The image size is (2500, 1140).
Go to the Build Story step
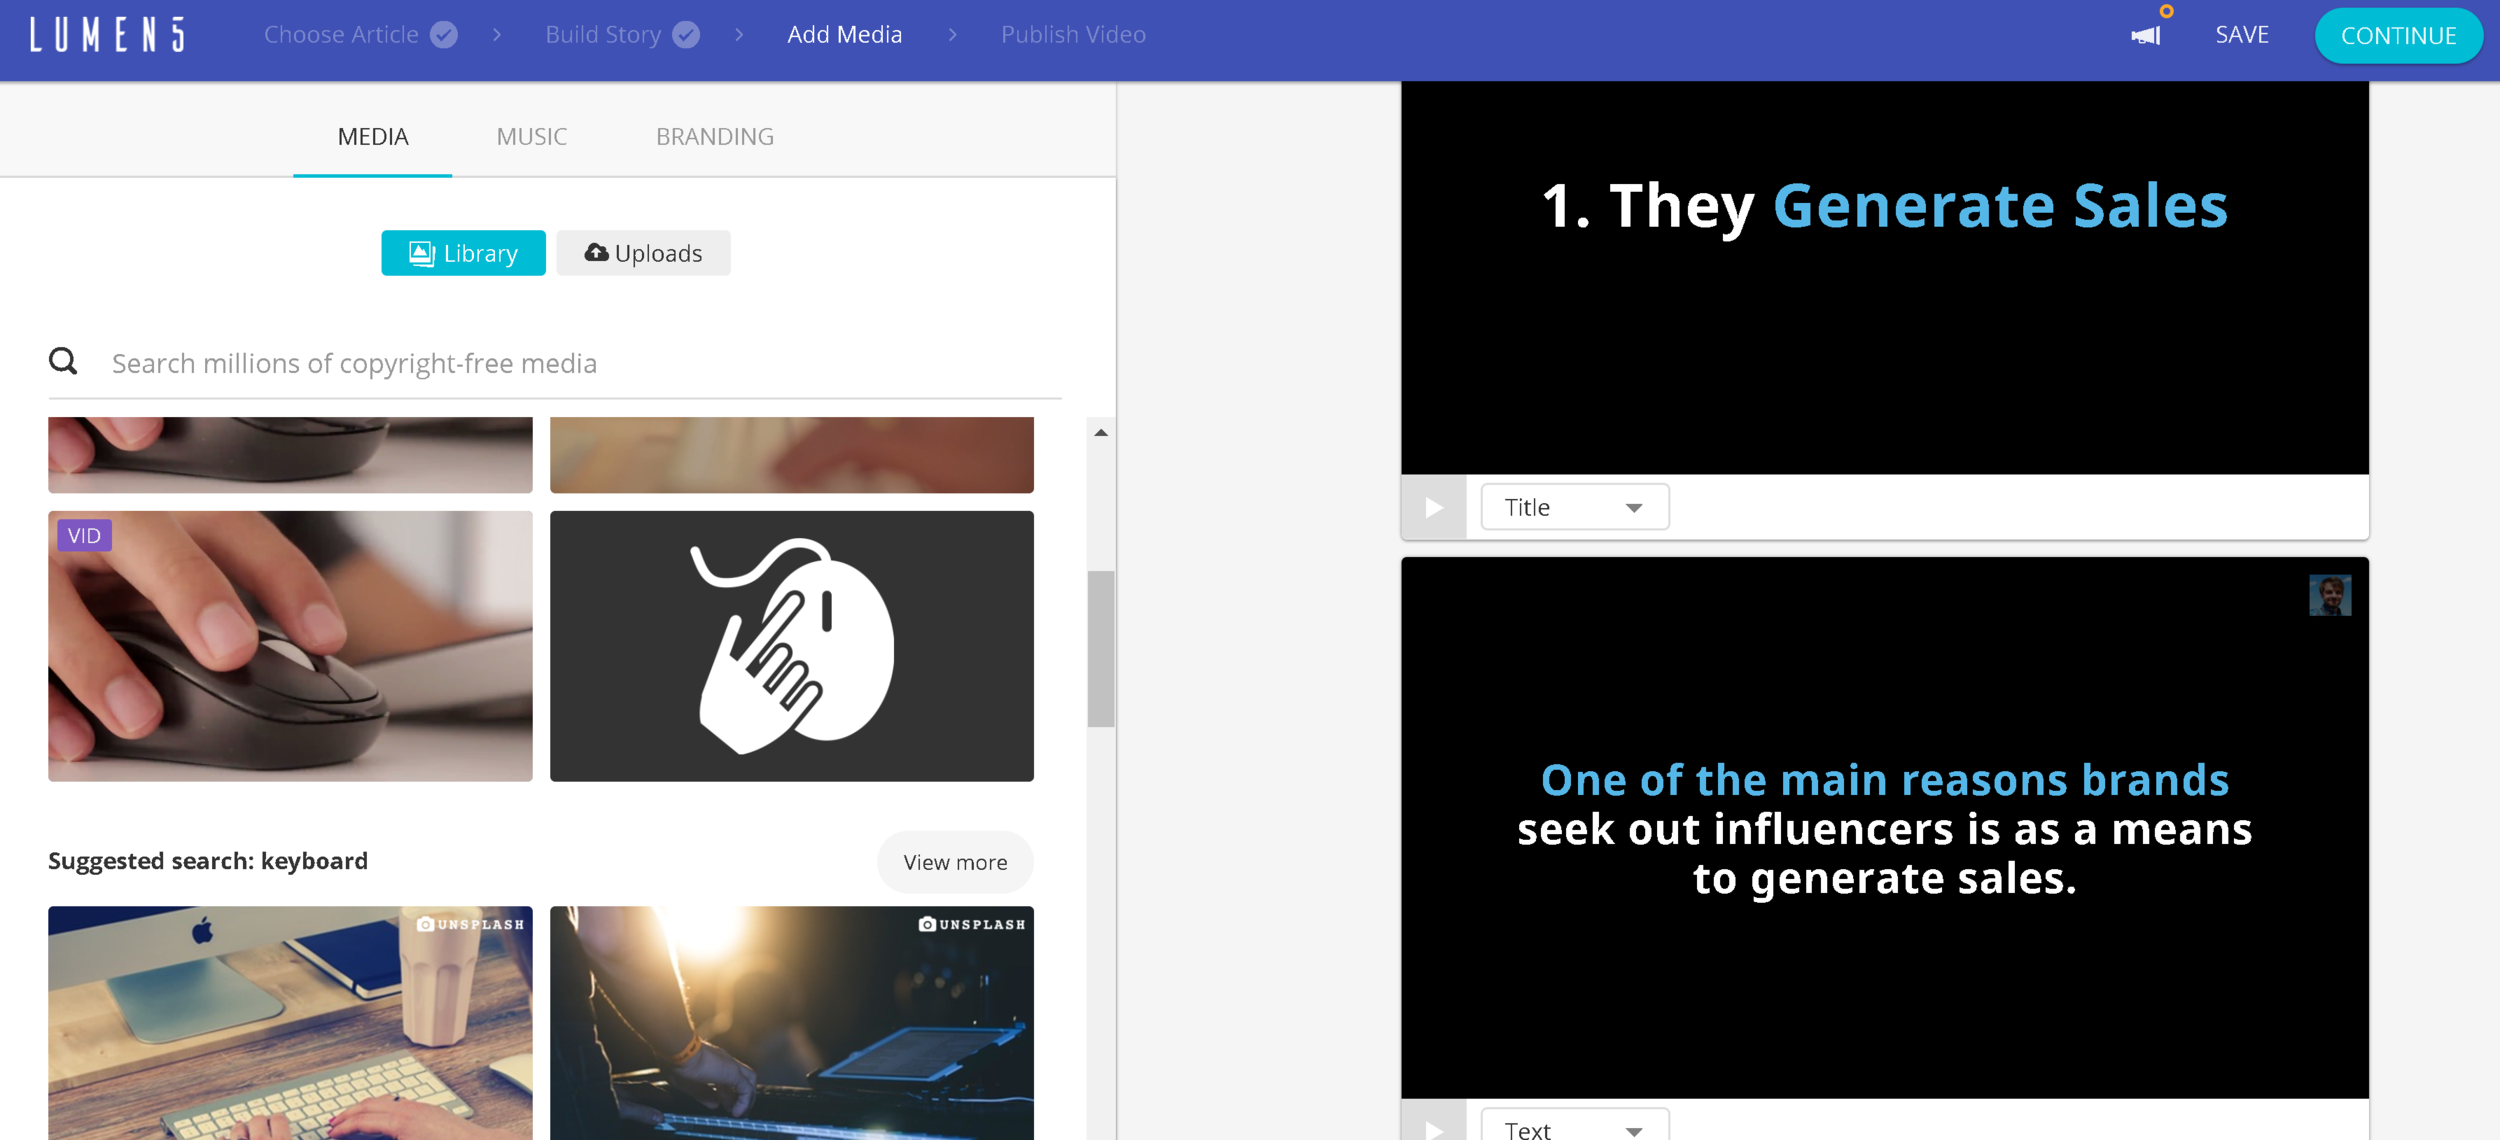click(x=603, y=35)
